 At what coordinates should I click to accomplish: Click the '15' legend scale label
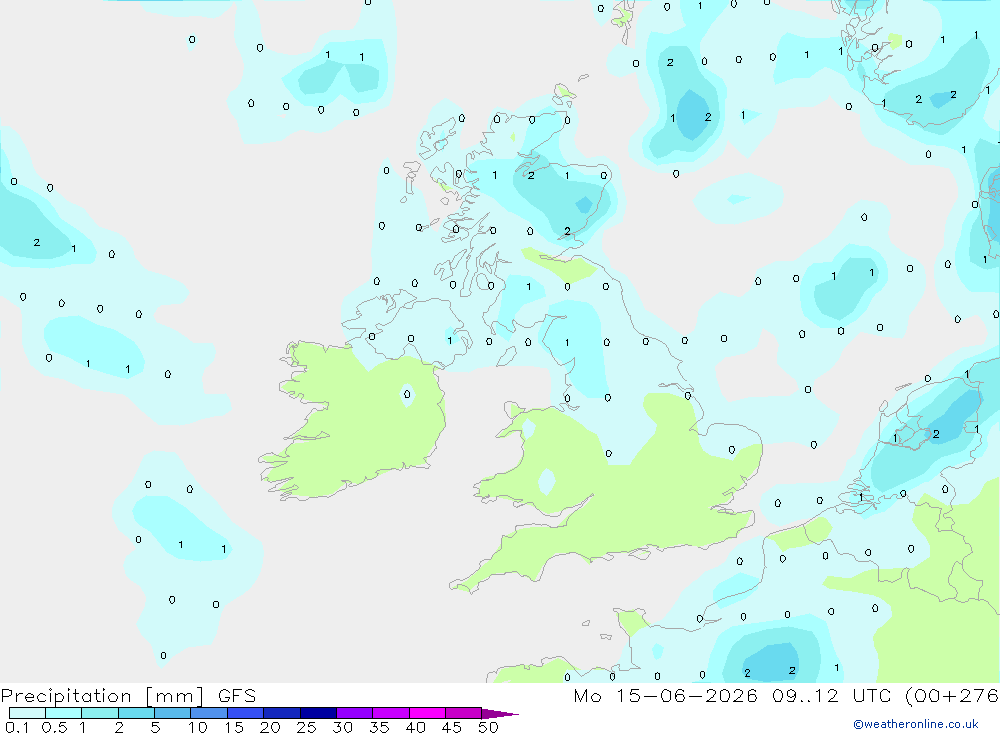point(233,727)
